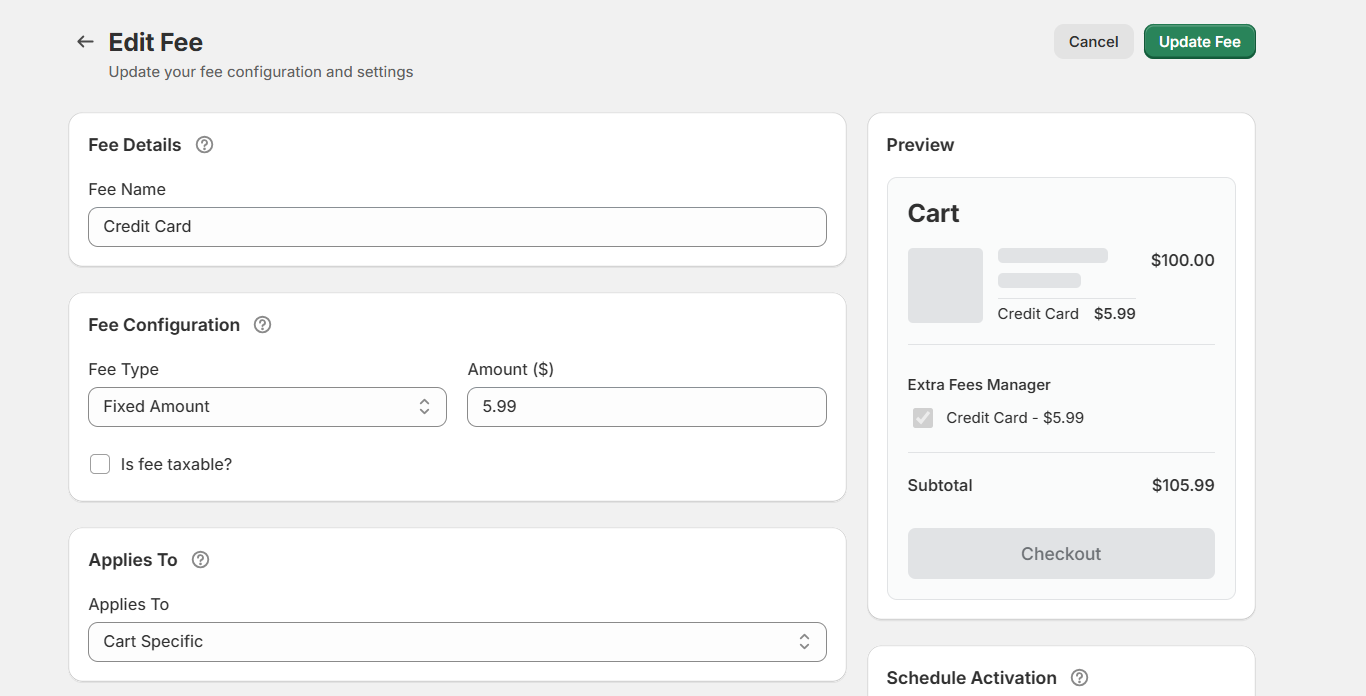Click inside the Fee Name field

pyautogui.click(x=457, y=227)
